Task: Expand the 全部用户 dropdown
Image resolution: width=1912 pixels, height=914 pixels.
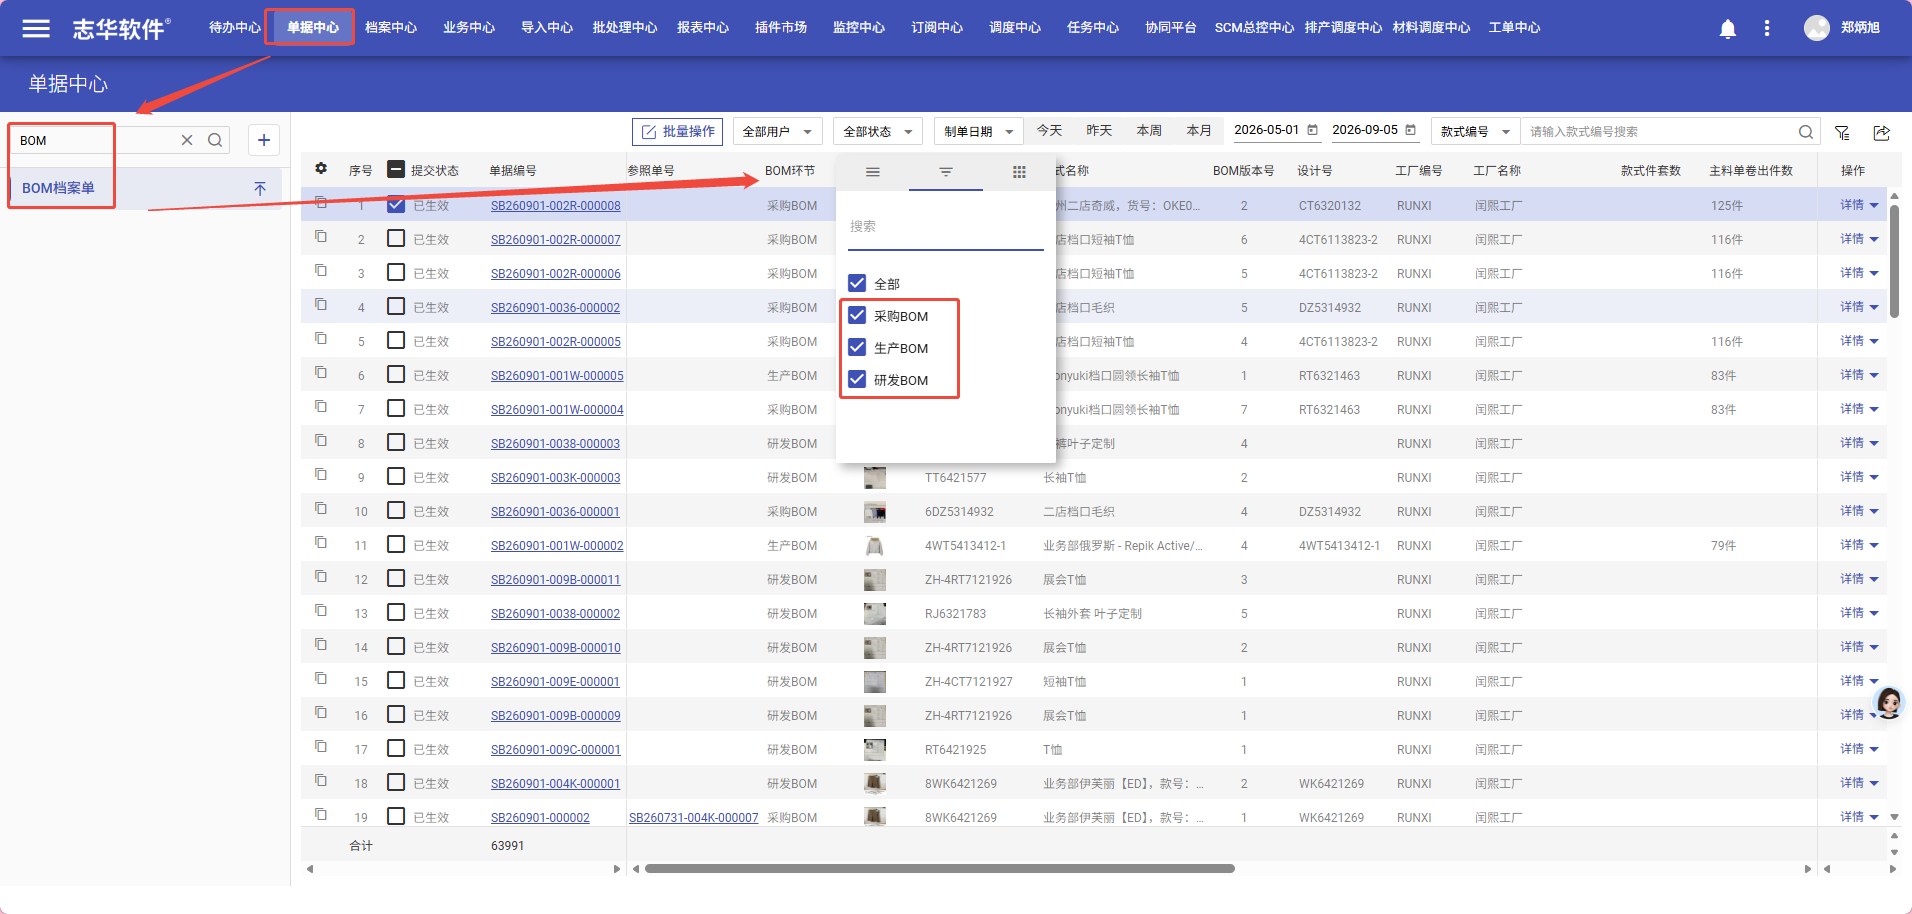Action: (778, 132)
